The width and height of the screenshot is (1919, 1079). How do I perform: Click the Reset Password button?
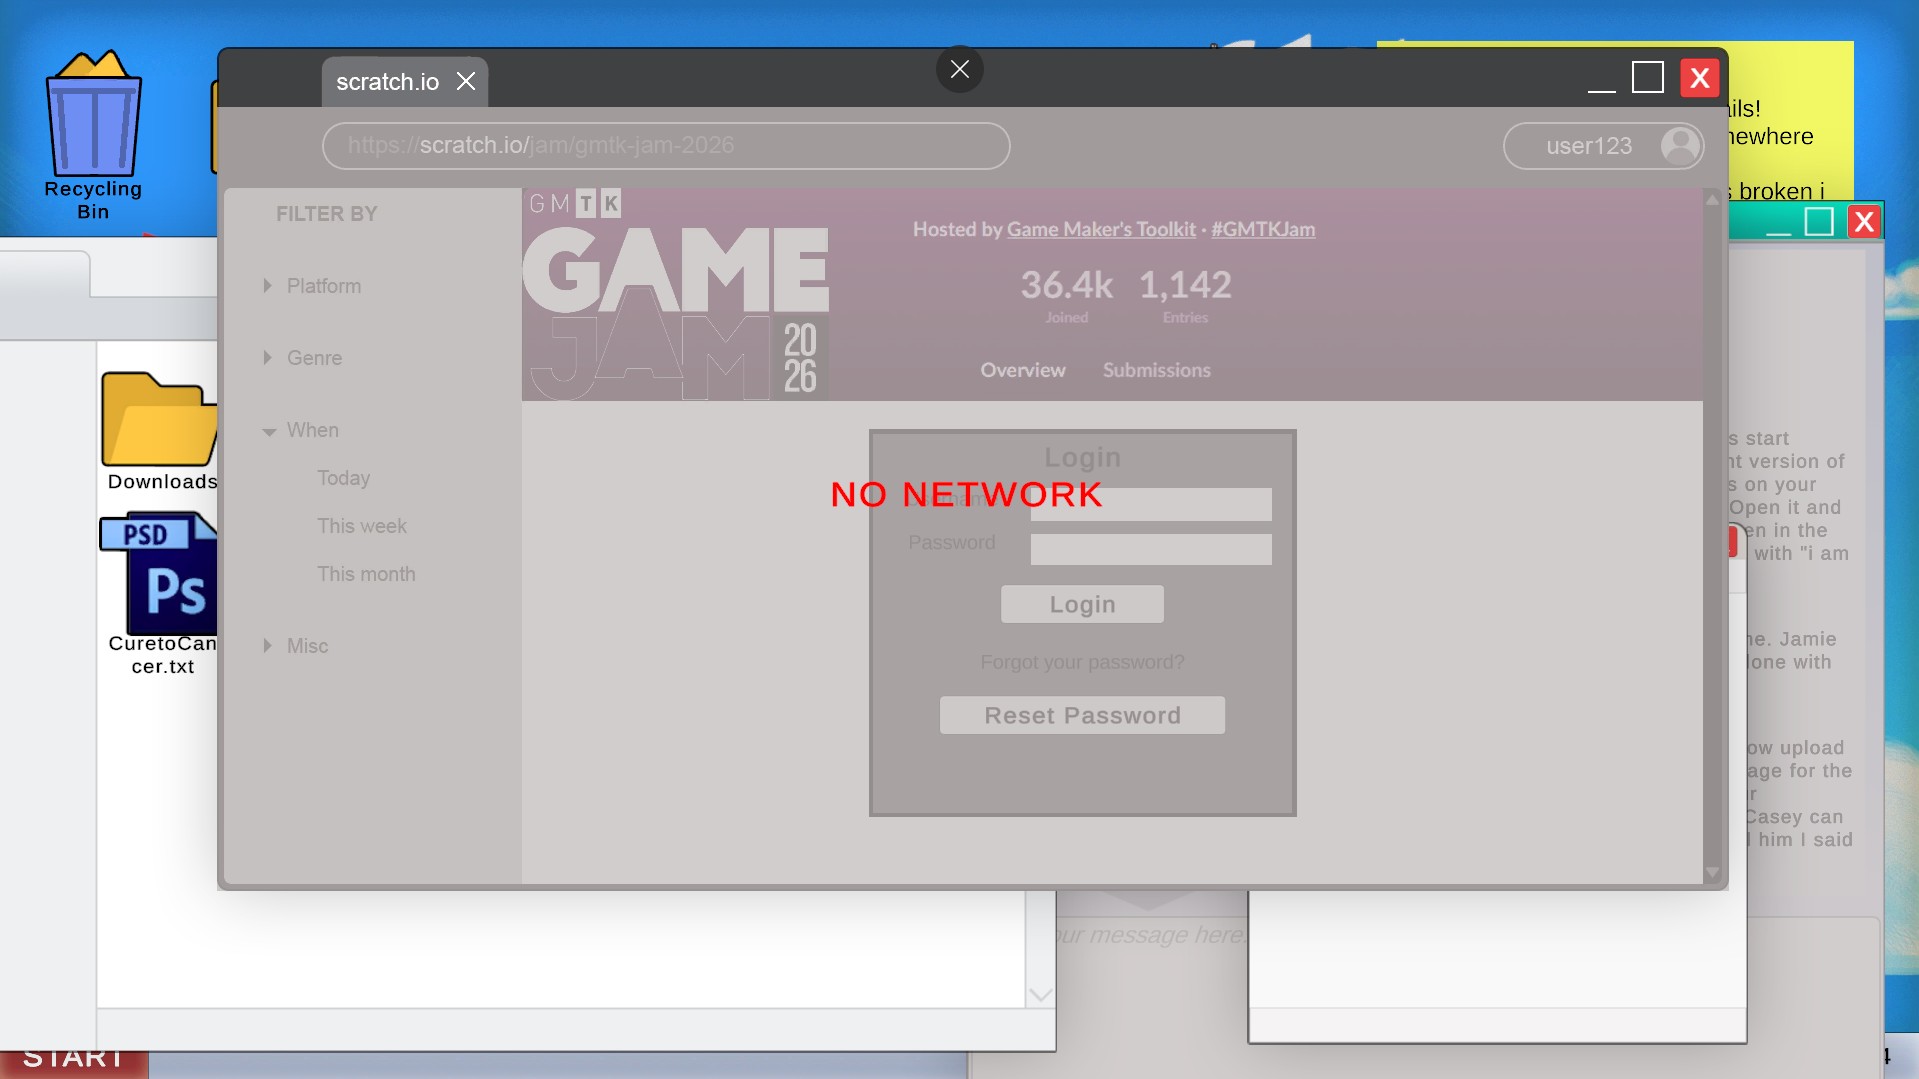(1082, 715)
